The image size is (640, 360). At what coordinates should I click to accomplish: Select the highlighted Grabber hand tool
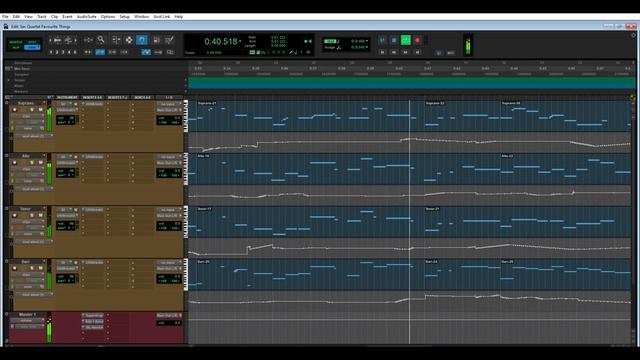[x=142, y=40]
